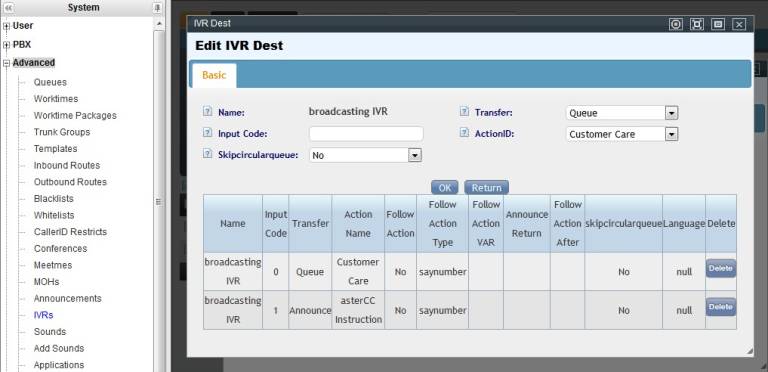Click the help icon beside Name
Screen dimensions: 768x372
click(x=207, y=112)
